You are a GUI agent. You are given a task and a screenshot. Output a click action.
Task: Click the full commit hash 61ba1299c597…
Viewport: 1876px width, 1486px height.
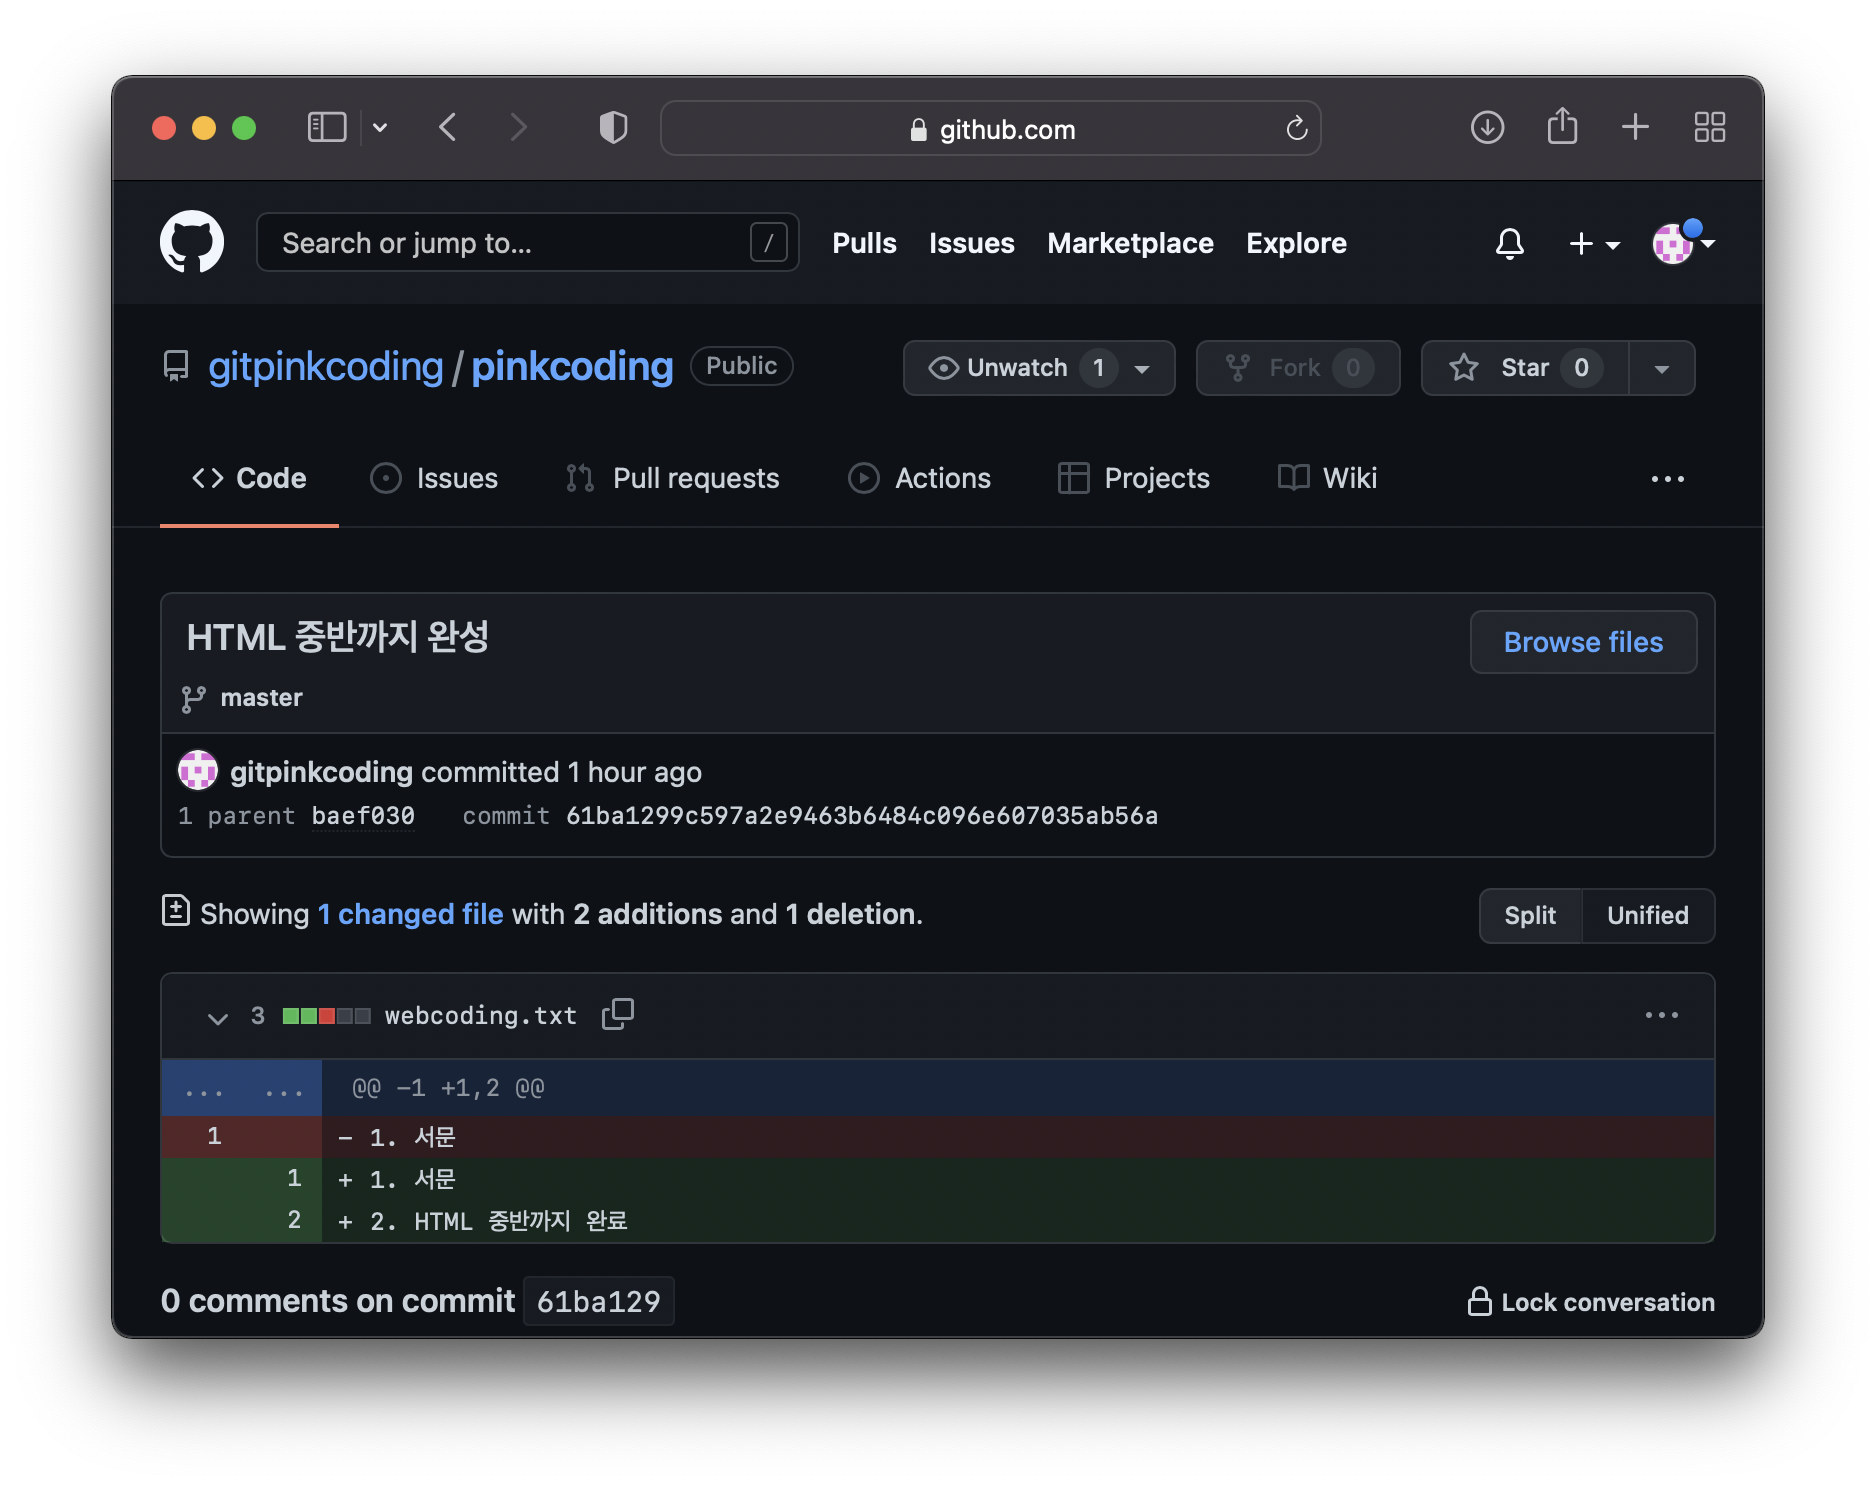[x=862, y=816]
